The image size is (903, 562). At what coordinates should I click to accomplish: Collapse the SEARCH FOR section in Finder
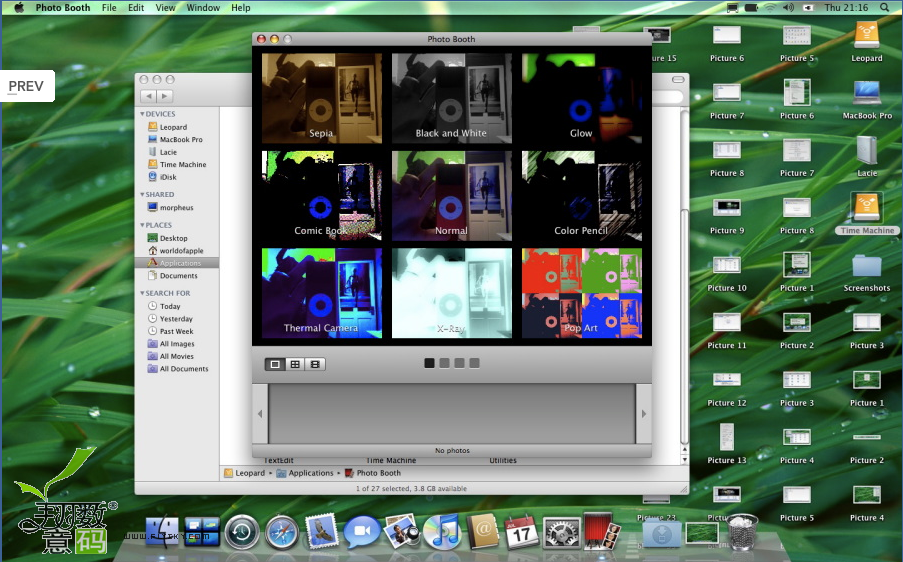142,293
